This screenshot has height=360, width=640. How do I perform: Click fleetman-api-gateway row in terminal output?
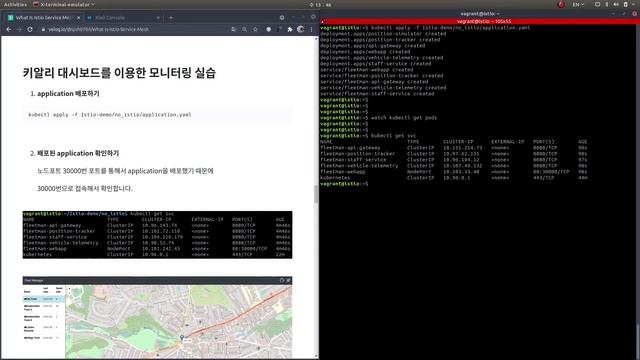pyautogui.click(x=454, y=147)
